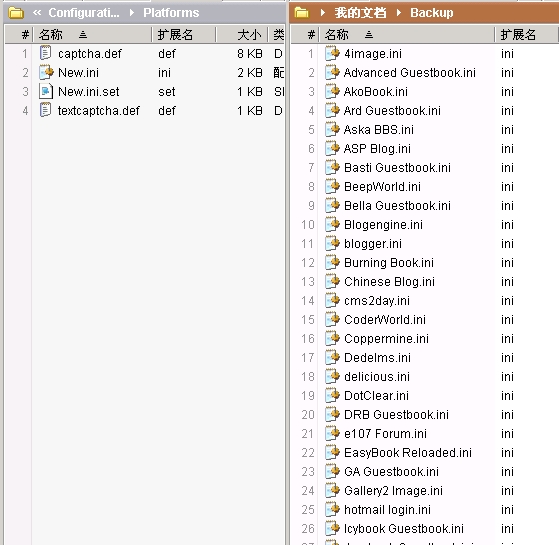Image resolution: width=559 pixels, height=545 pixels.
Task: Select the New.ini file icon
Action: point(46,72)
